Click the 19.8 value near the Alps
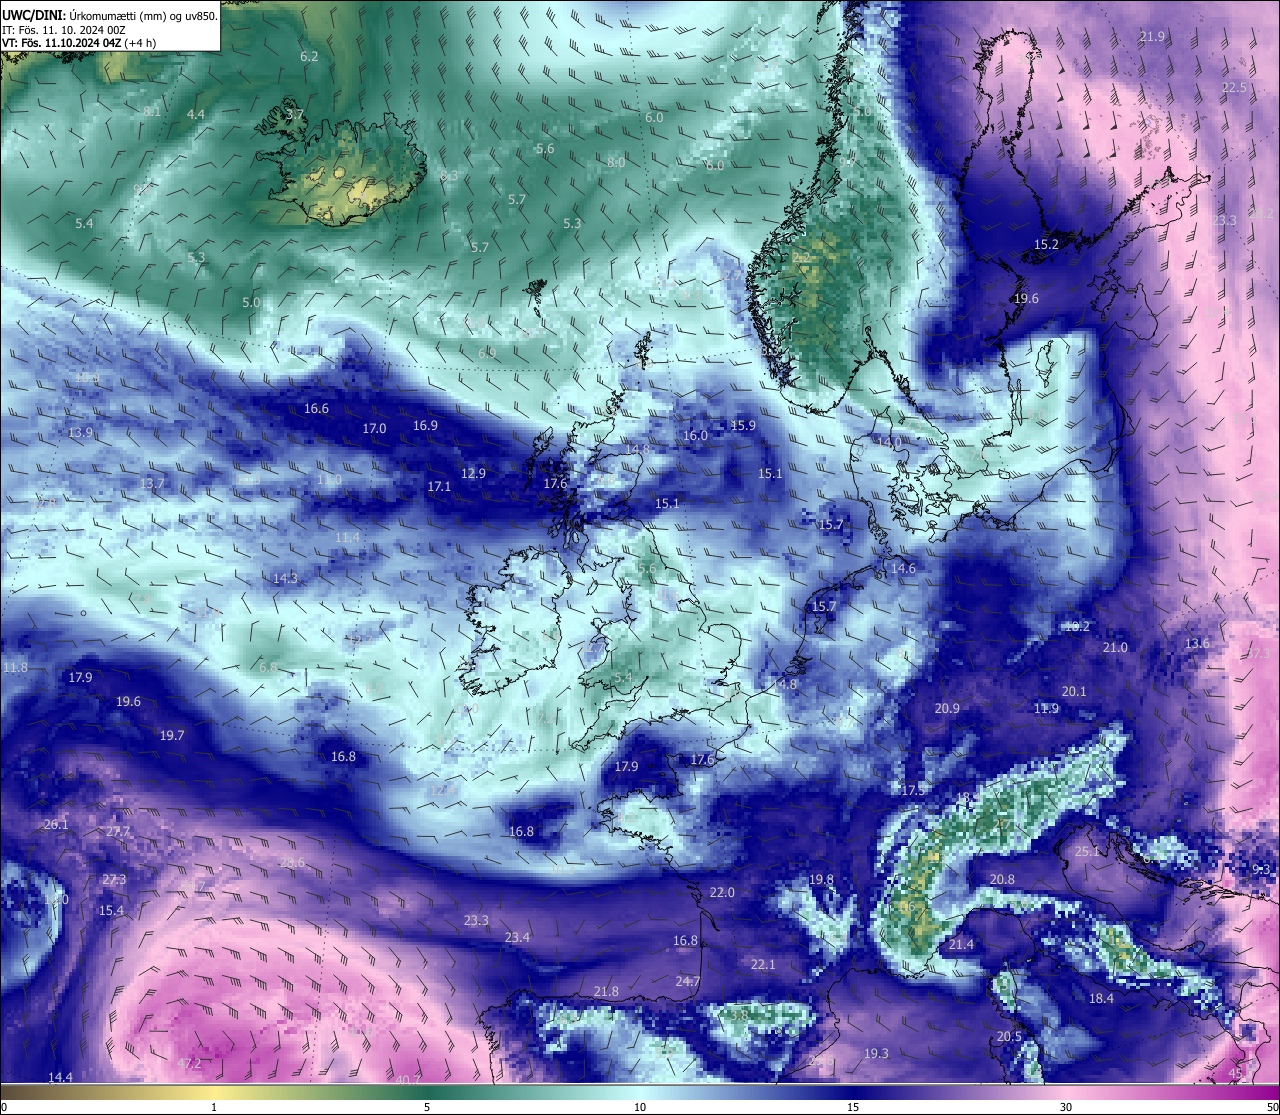Image resolution: width=1280 pixels, height=1115 pixels. point(821,880)
